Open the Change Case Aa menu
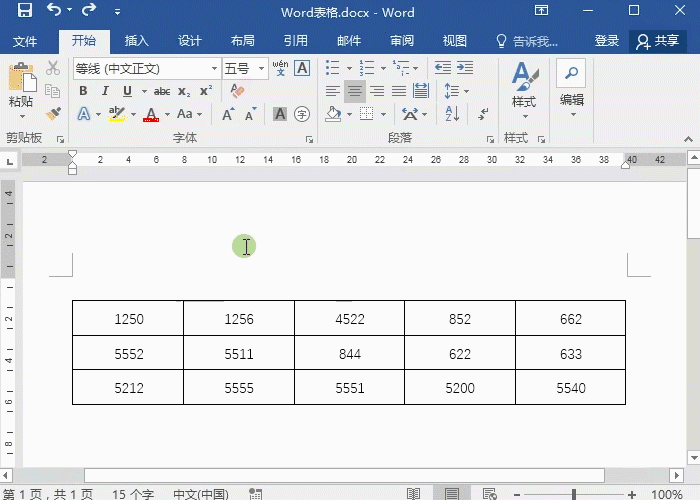 click(189, 114)
